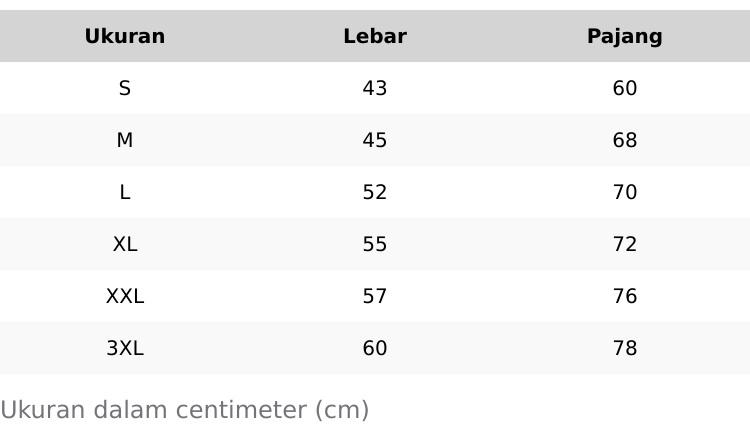Click Lebar value 57 for size XXL
The width and height of the screenshot is (750, 446).
coord(375,296)
